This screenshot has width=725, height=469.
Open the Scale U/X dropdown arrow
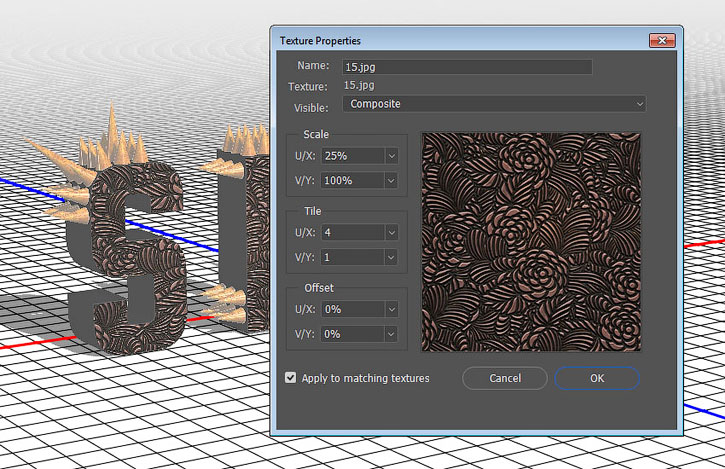[391, 156]
